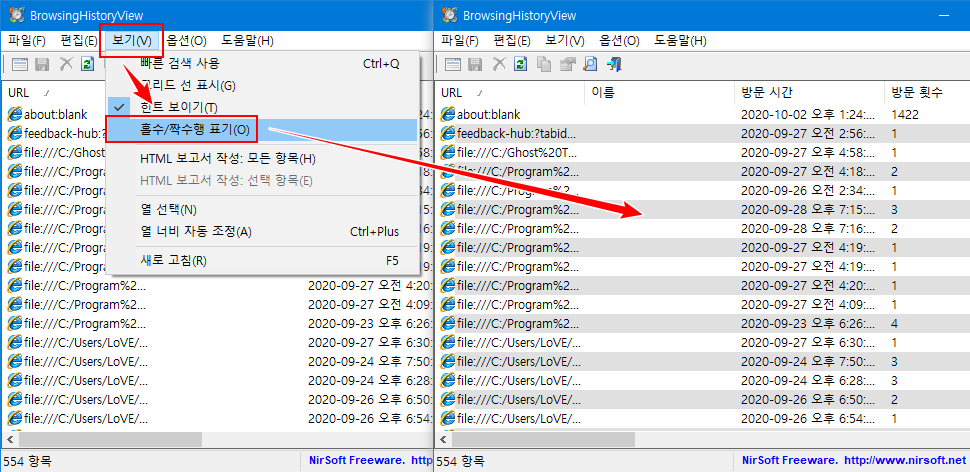970x472 pixels.
Task: Sort by URL column header in right window
Action: [510, 93]
